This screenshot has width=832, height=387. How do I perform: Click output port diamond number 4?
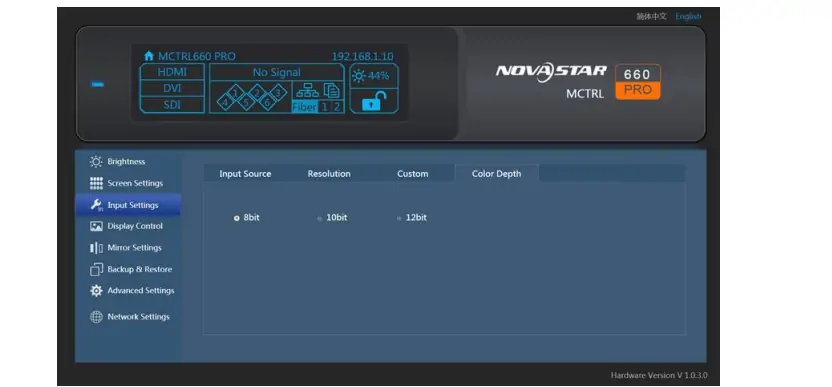pyautogui.click(x=226, y=102)
